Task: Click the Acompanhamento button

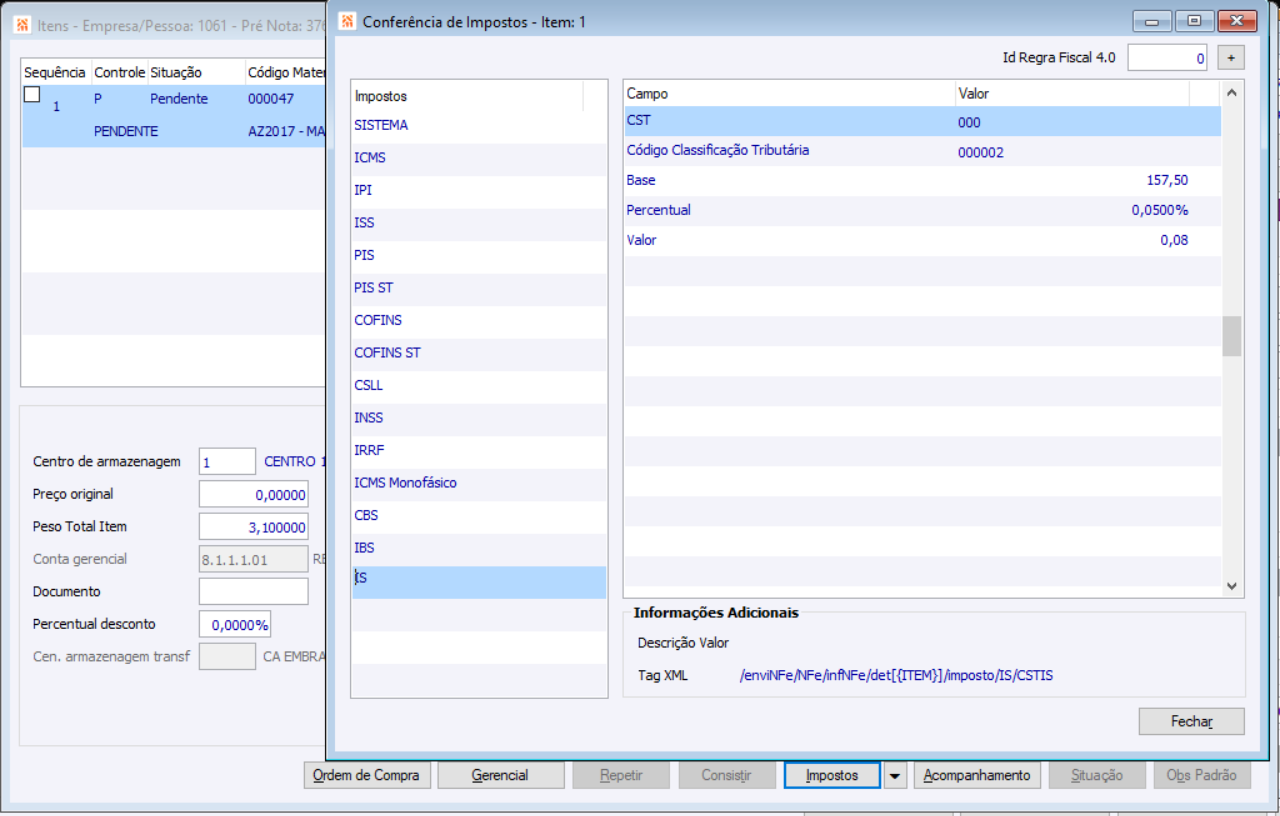Action: tap(977, 775)
